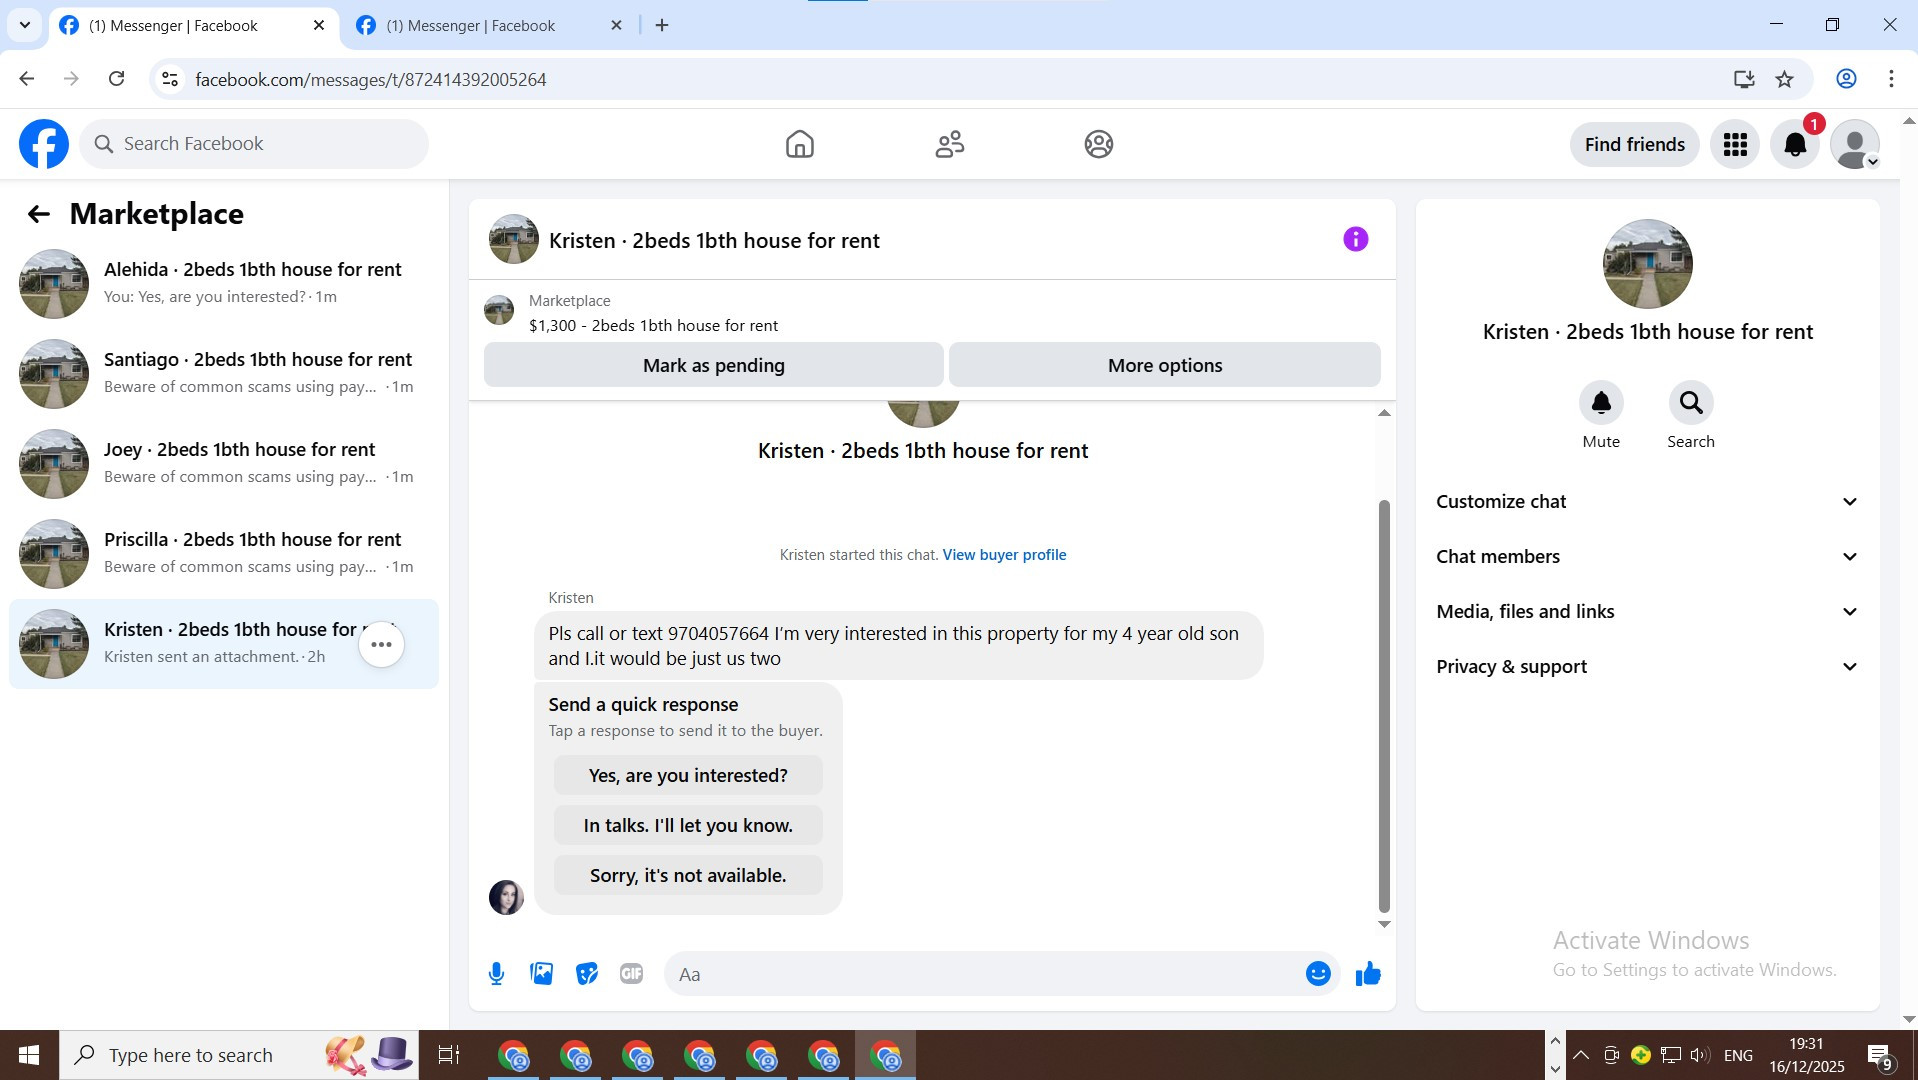The height and width of the screenshot is (1080, 1918).
Task: Open the tab search dropdown arrow
Action: pyautogui.click(x=25, y=26)
